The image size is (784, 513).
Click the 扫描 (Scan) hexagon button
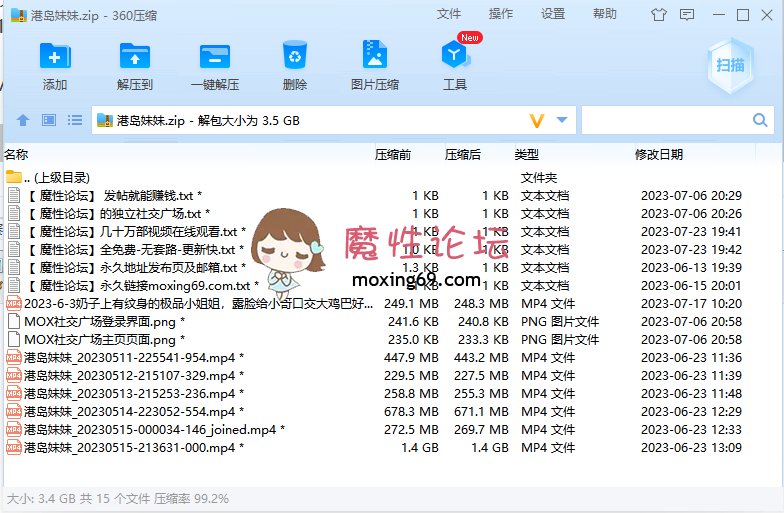[730, 66]
